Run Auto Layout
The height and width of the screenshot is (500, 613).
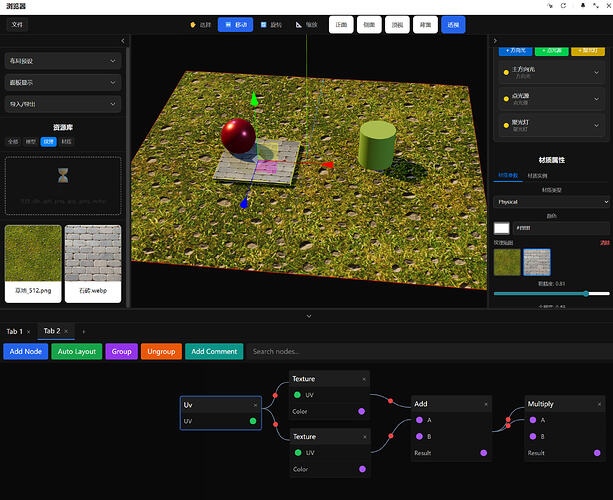pyautogui.click(x=77, y=351)
